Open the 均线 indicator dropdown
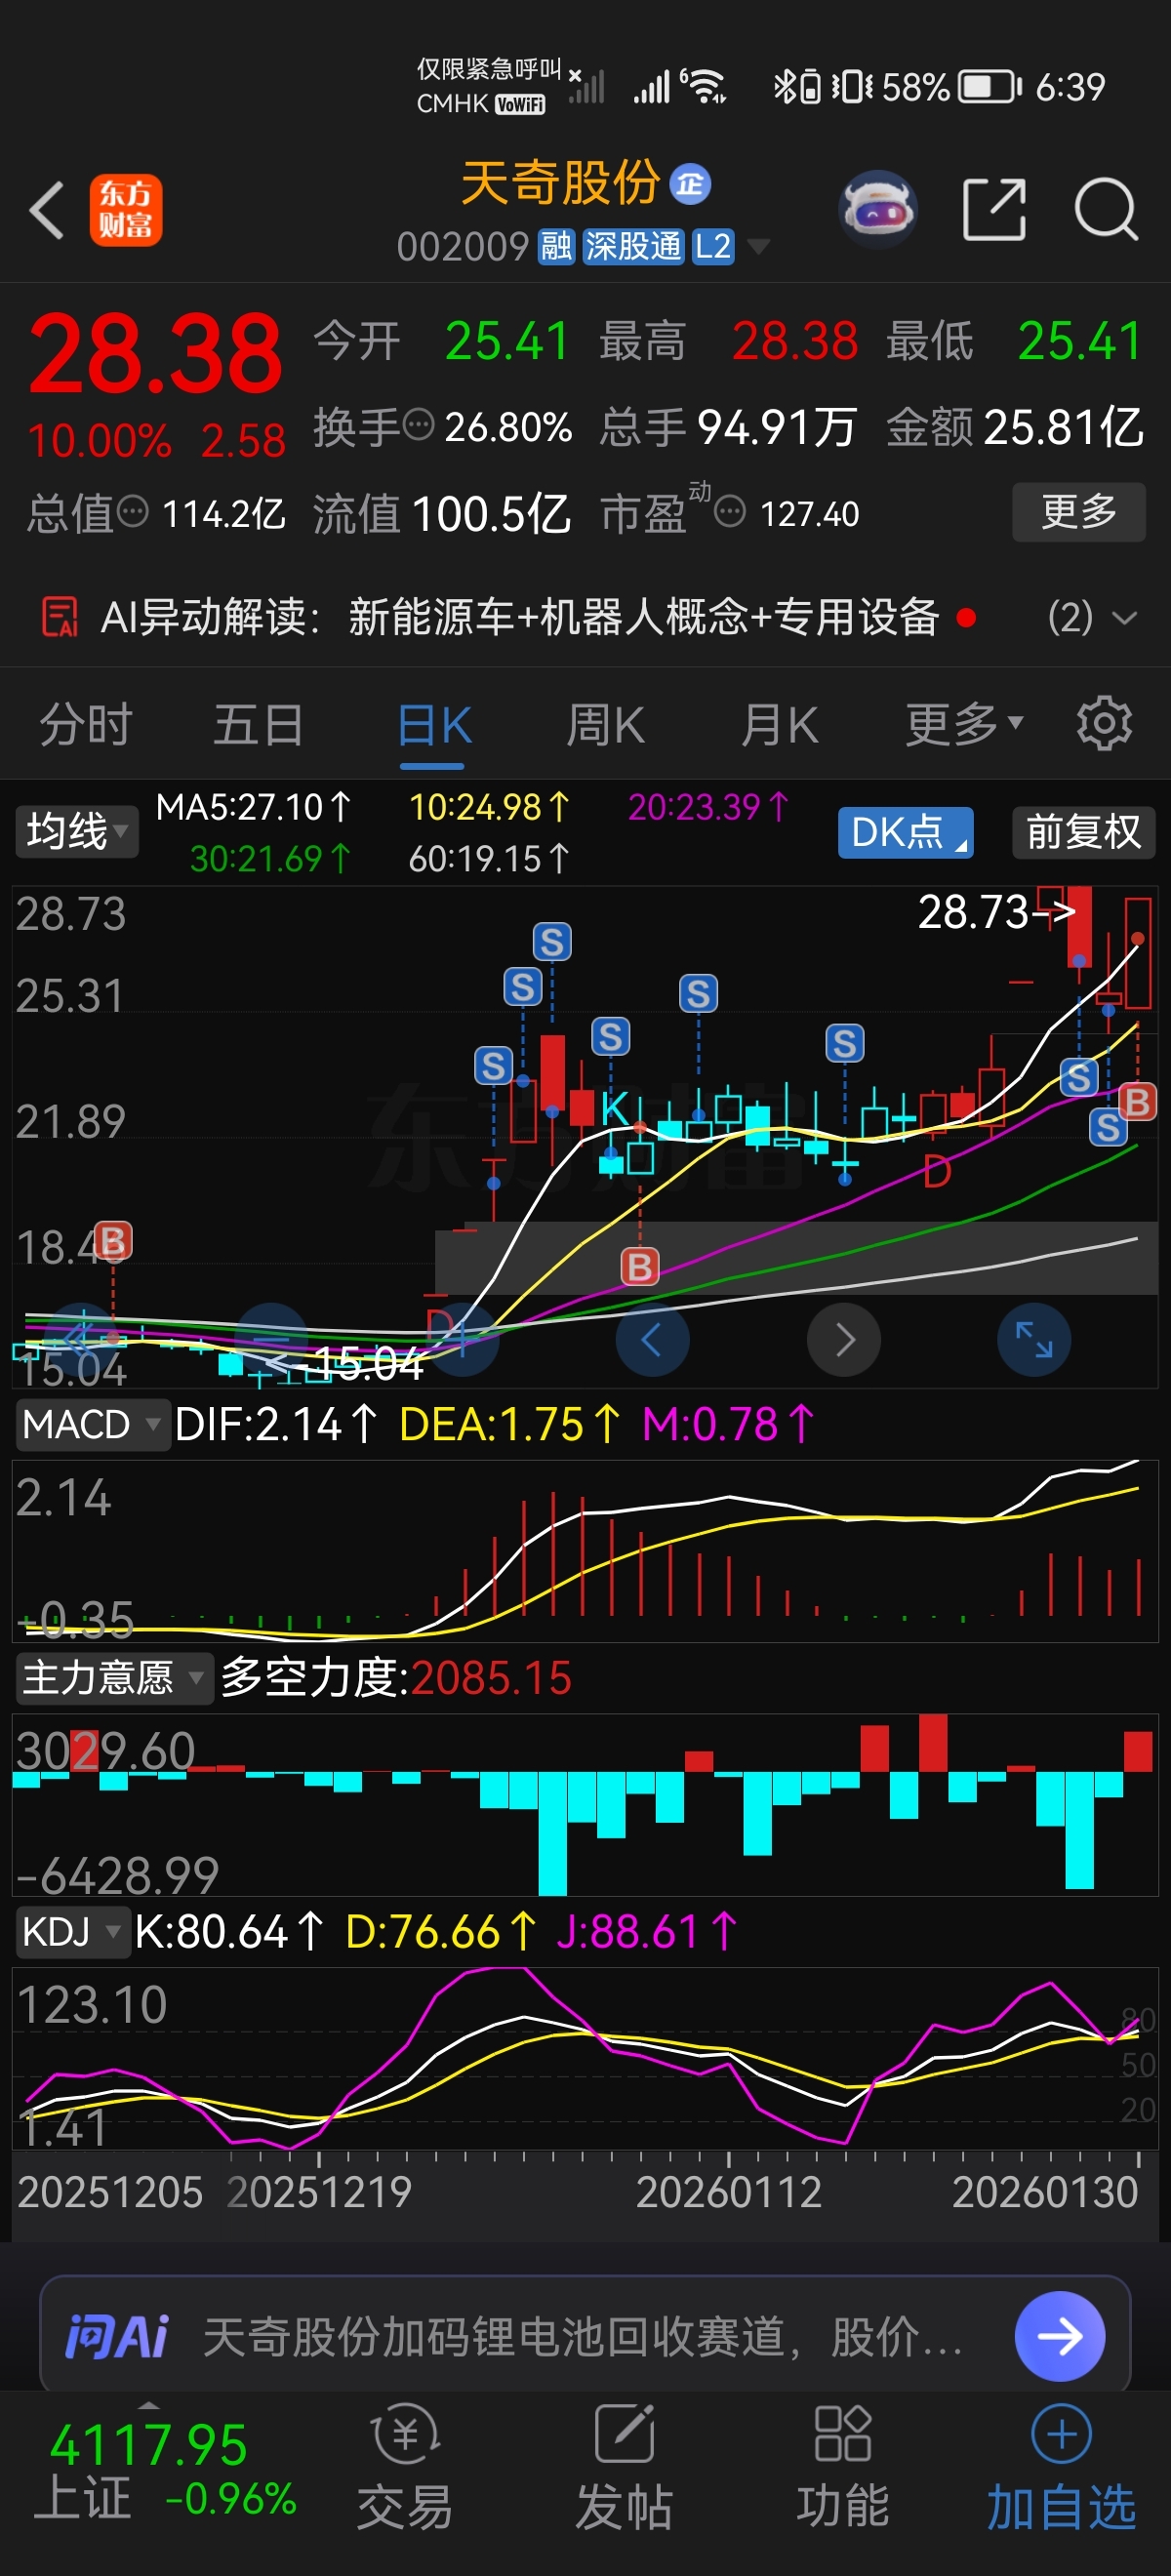Image resolution: width=1171 pixels, height=2576 pixels. pos(77,831)
